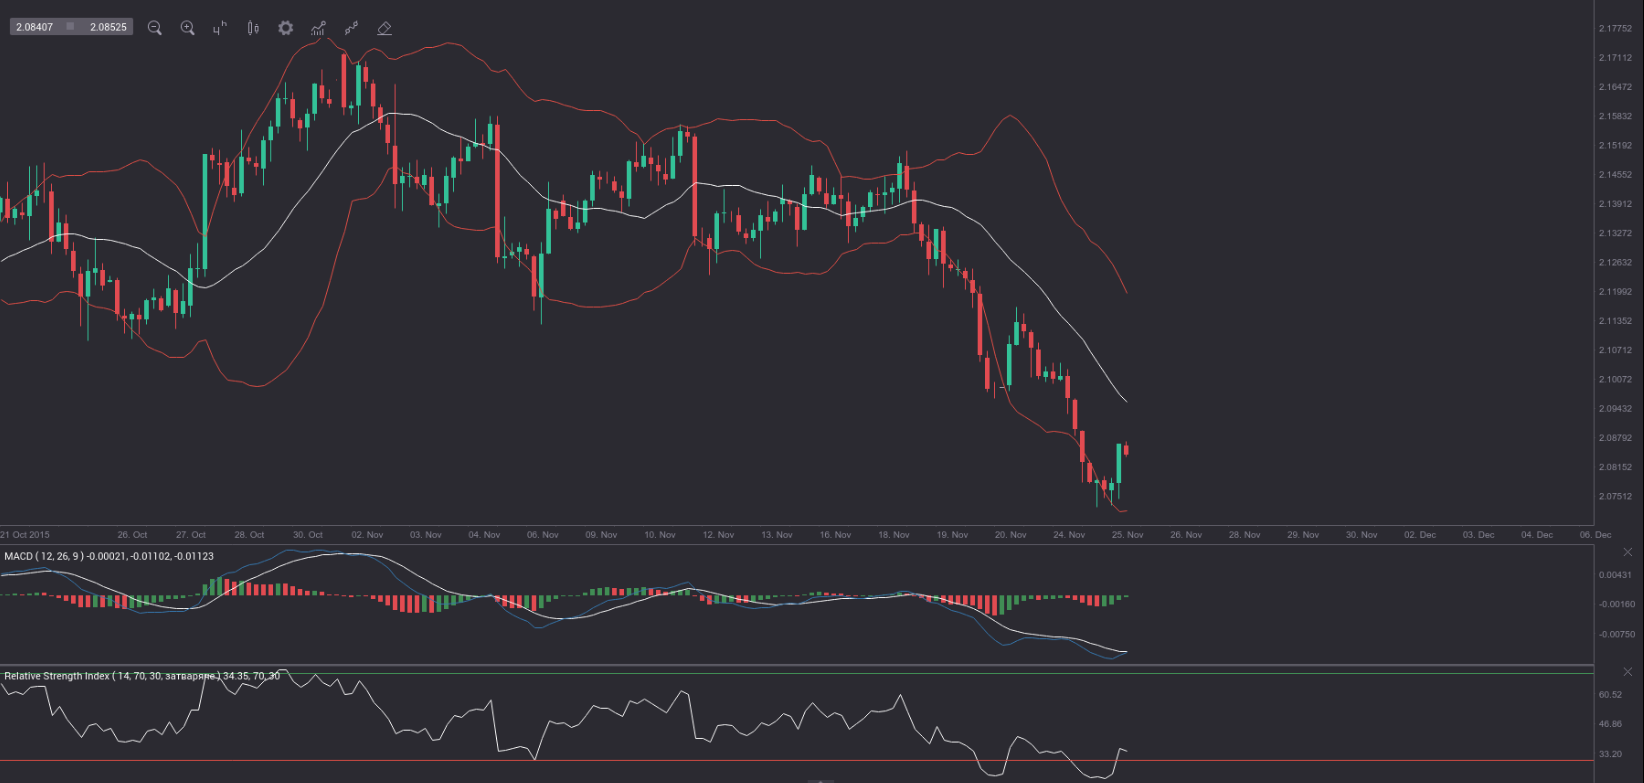Click the eraser tool to clear drawings
Screen dimensions: 1644x783
click(384, 28)
